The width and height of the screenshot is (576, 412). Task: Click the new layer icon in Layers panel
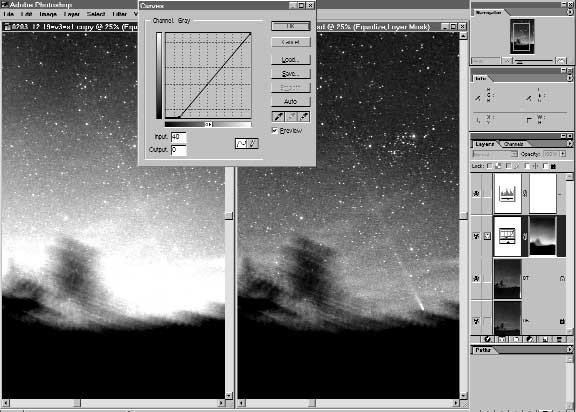pos(545,339)
